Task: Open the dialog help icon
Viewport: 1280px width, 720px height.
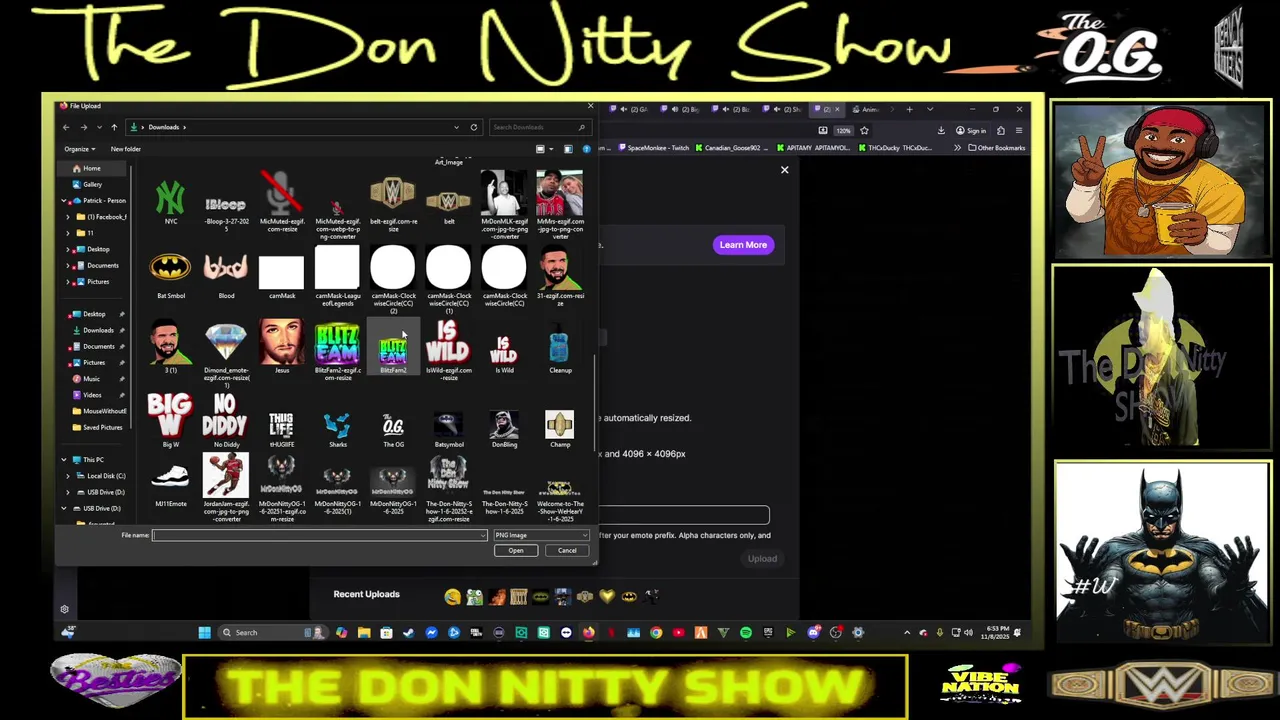Action: [x=586, y=149]
